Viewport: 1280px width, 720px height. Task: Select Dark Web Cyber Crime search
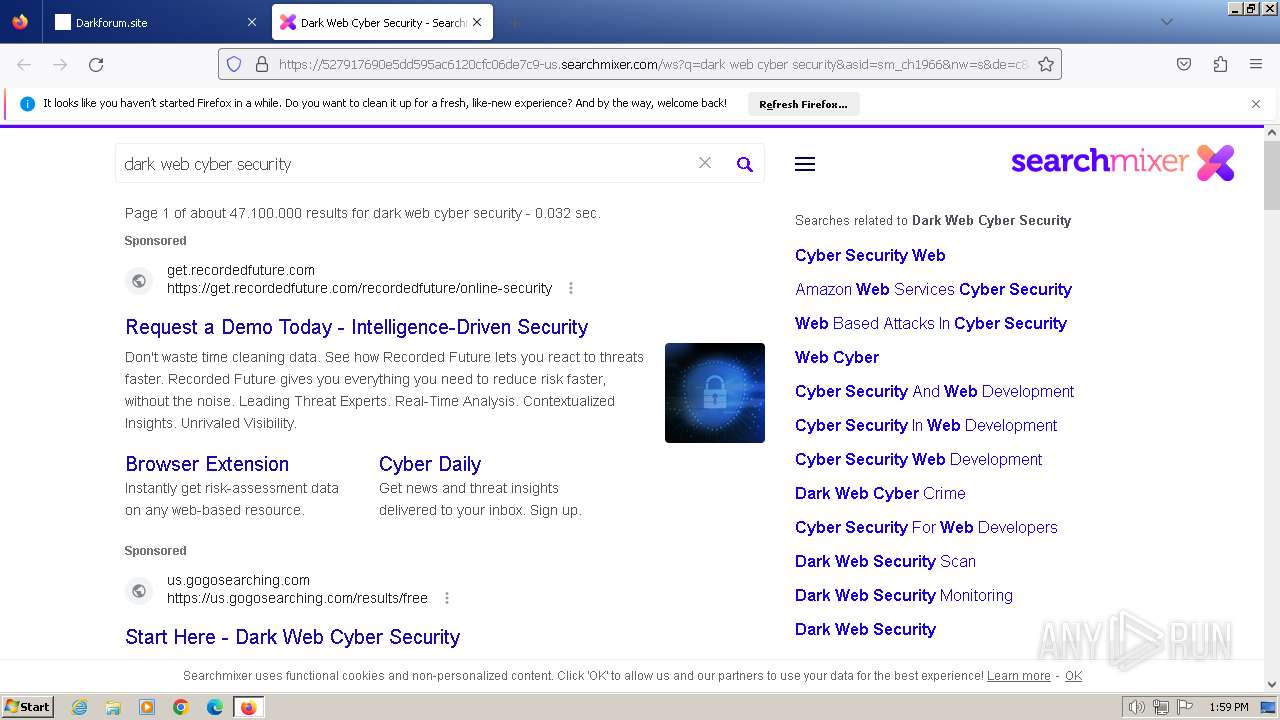tap(880, 493)
